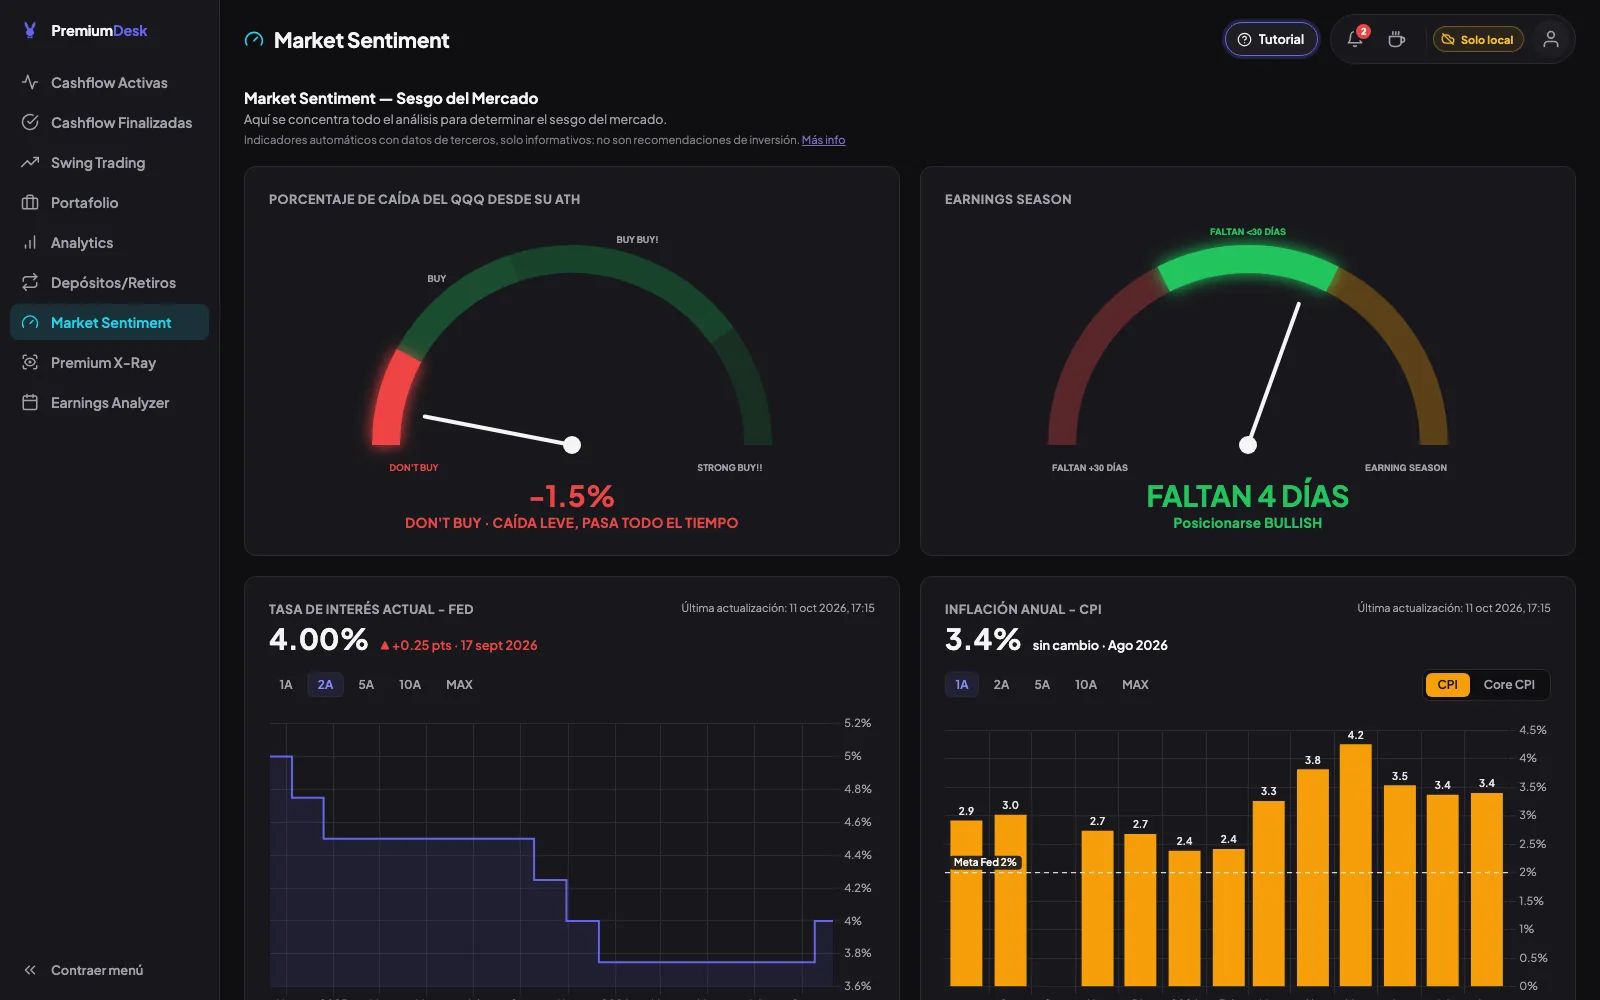The image size is (1600, 1000).
Task: Open Depósitos/Retiros page
Action: (x=109, y=282)
